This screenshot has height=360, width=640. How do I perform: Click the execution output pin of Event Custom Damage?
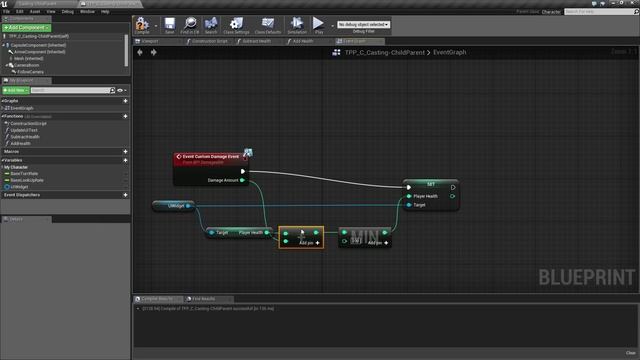242,171
